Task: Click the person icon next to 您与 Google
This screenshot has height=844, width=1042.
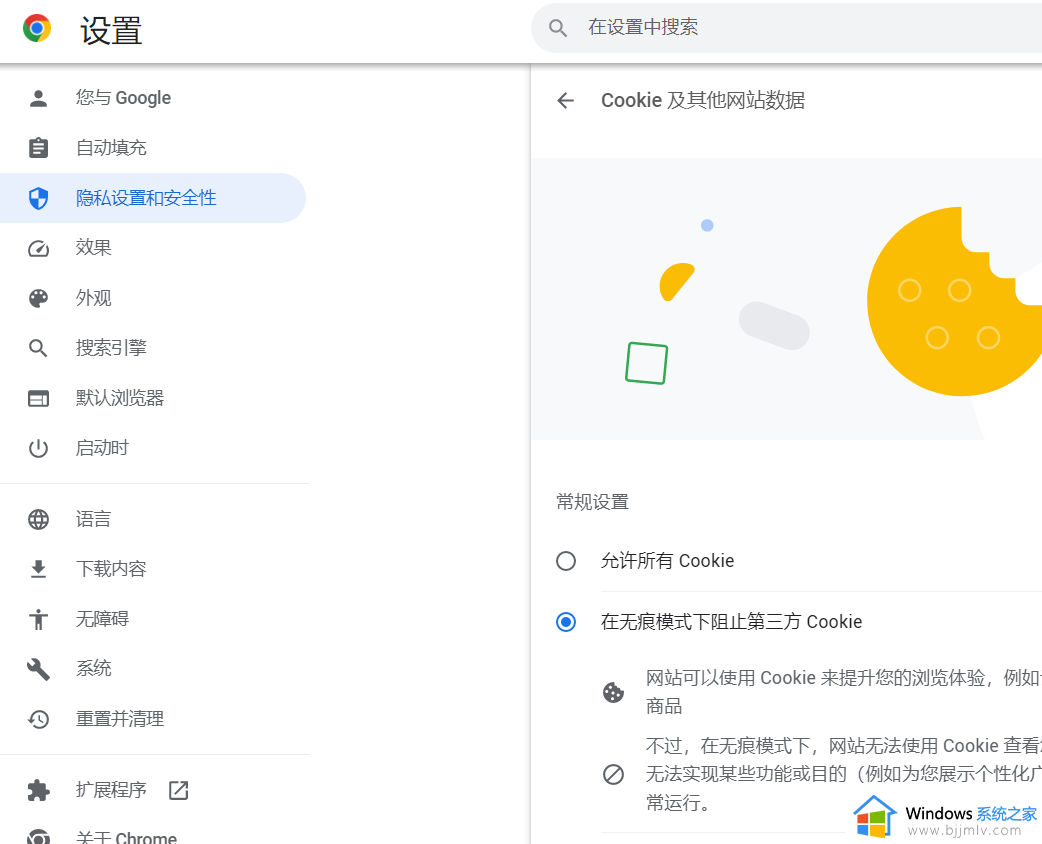Action: [x=39, y=98]
